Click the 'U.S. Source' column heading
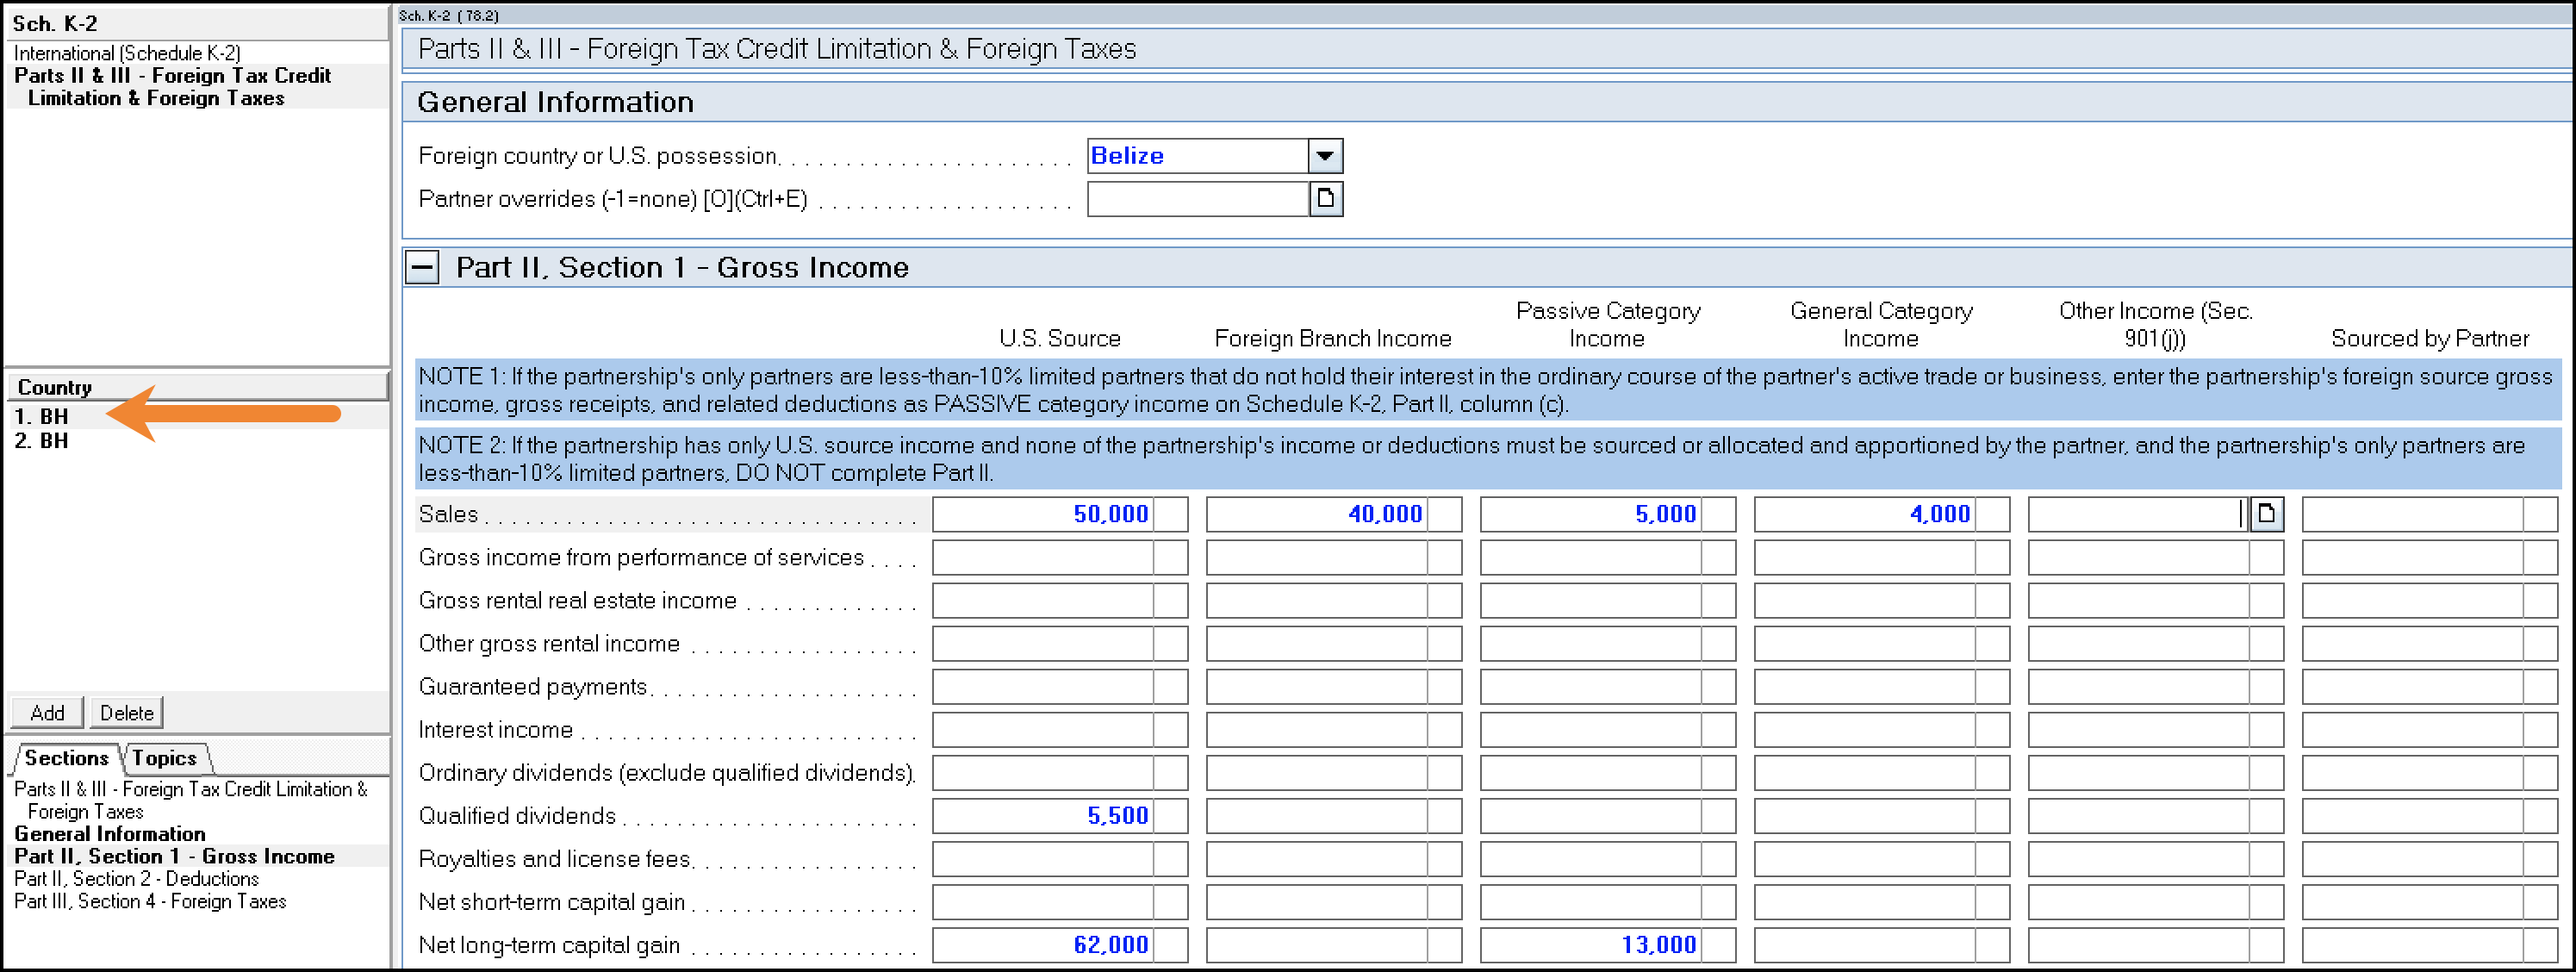This screenshot has height=972, width=2576. pyautogui.click(x=1059, y=339)
